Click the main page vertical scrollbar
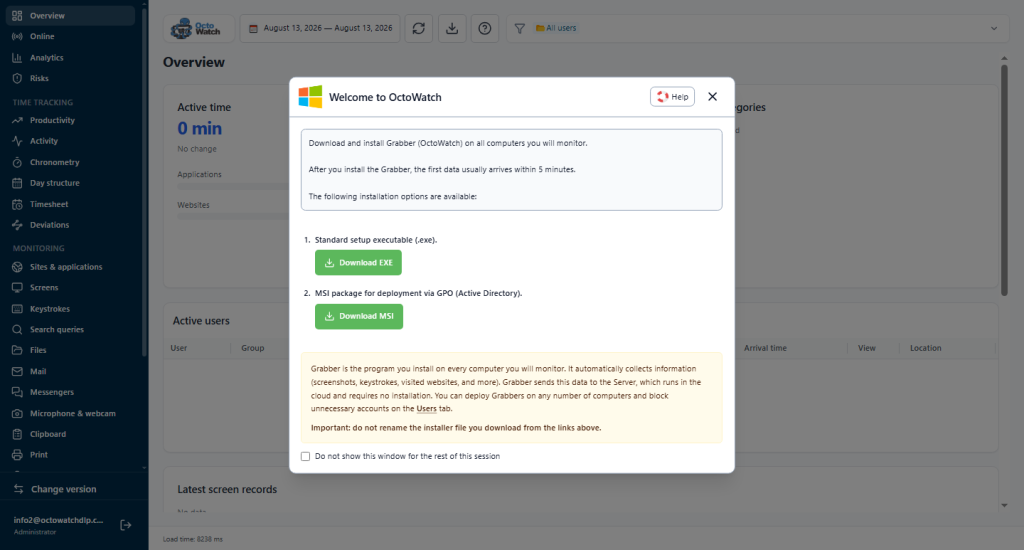This screenshot has width=1024, height=550. [1004, 180]
